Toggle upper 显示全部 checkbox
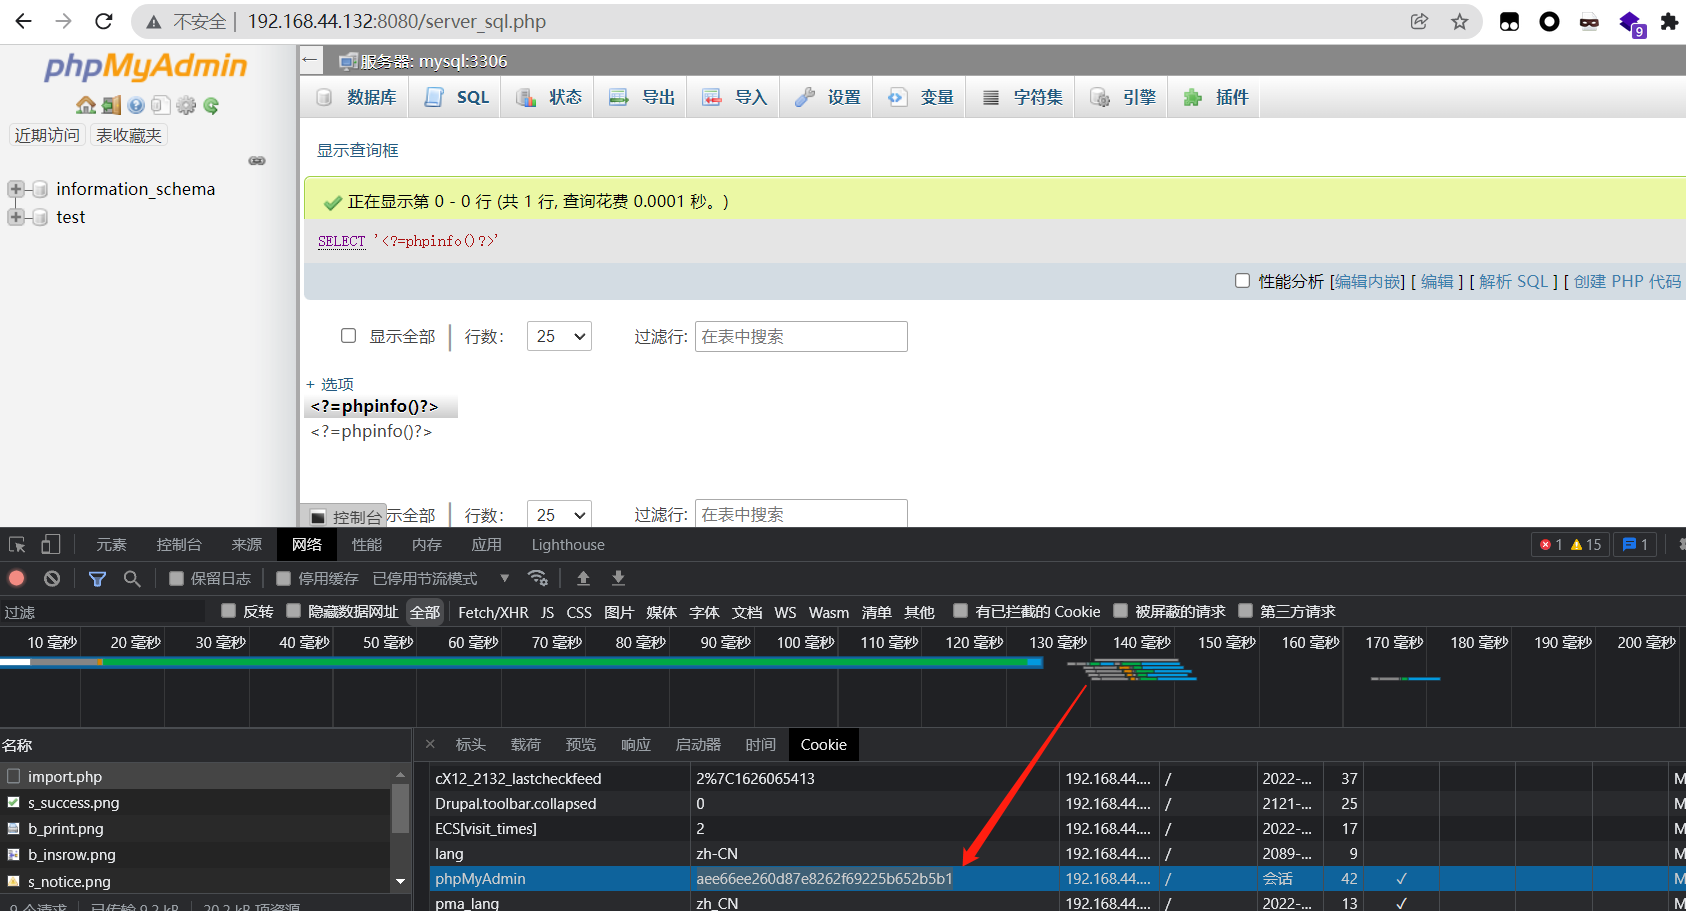The width and height of the screenshot is (1686, 911). click(x=348, y=335)
